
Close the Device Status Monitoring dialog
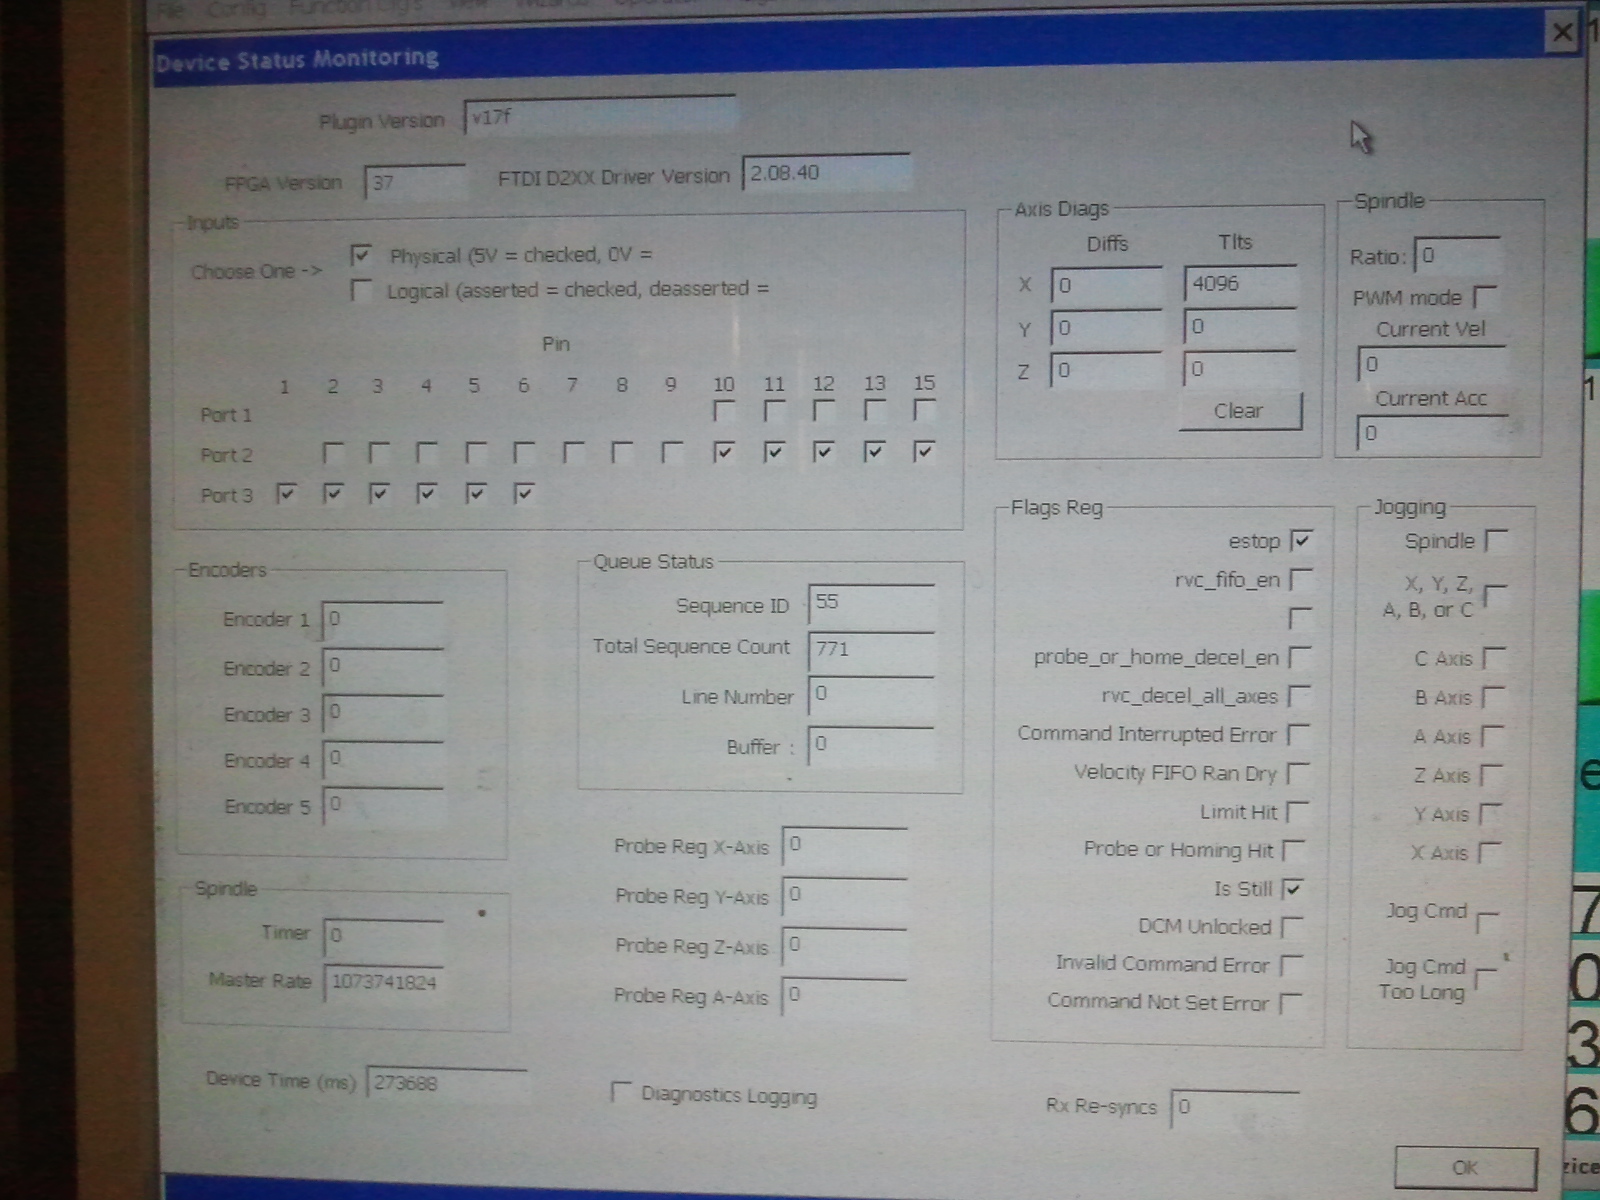coord(1562,34)
